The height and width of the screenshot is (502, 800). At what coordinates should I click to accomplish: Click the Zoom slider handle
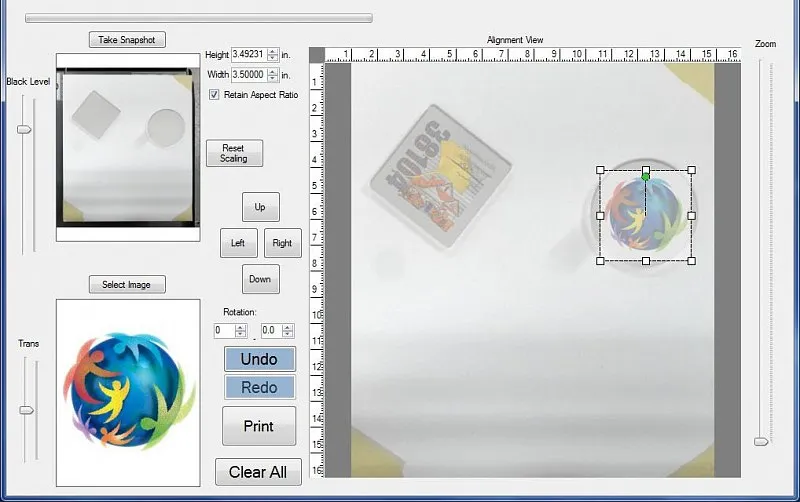(762, 440)
